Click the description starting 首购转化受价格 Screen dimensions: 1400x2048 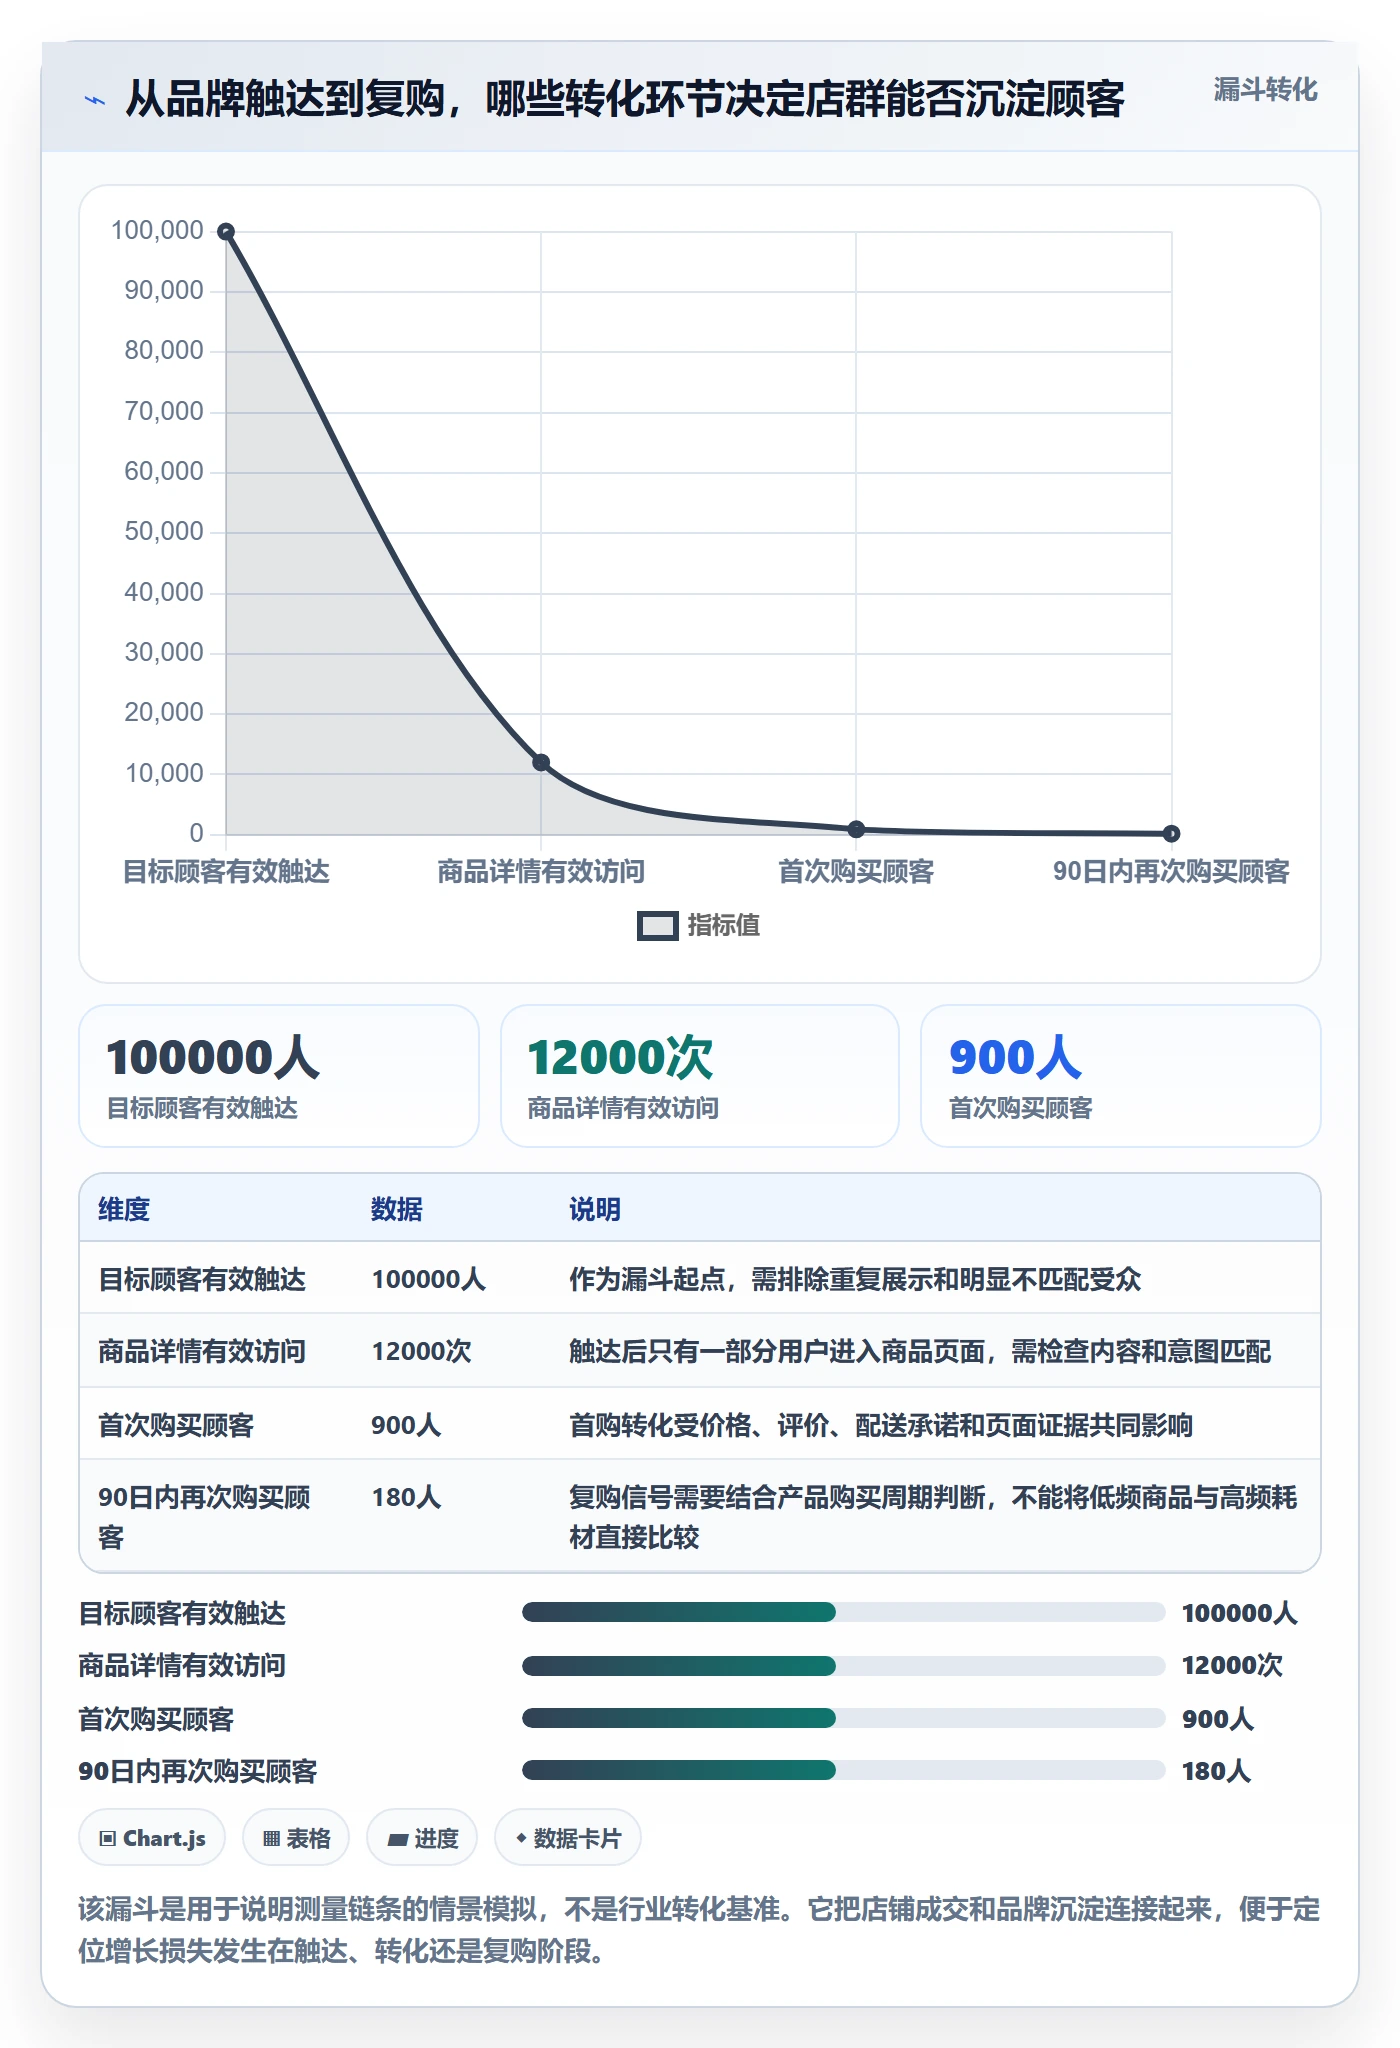[881, 1425]
